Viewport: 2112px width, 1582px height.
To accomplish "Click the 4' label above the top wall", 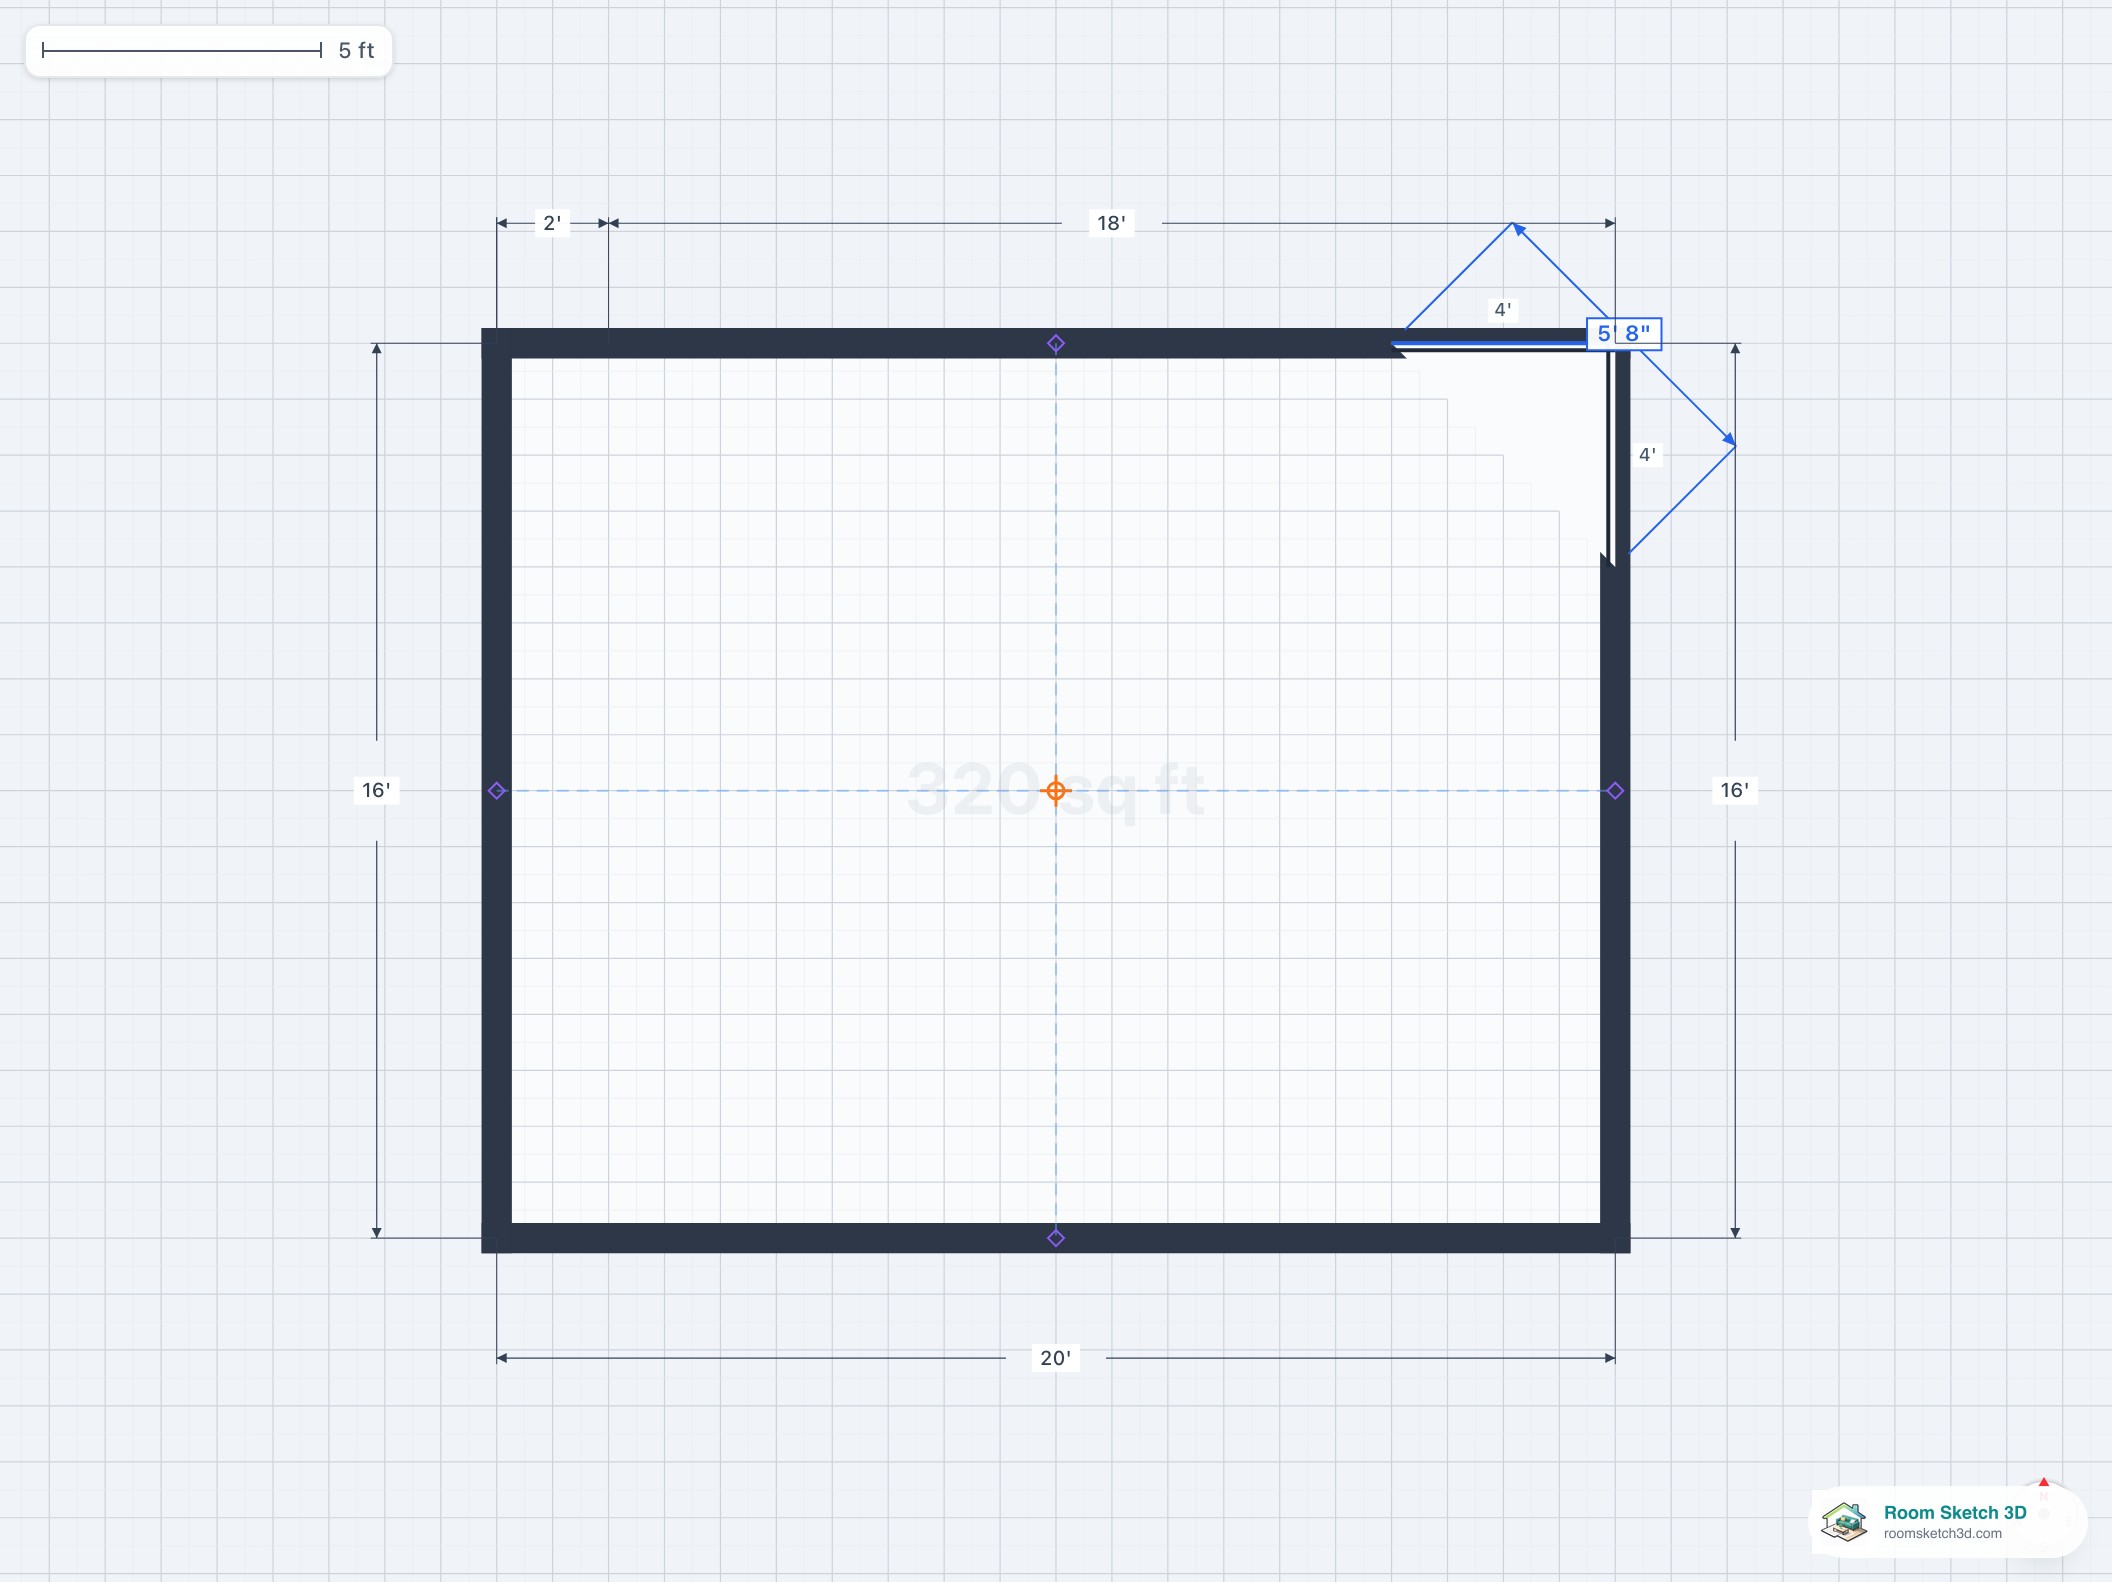I will click(1502, 310).
